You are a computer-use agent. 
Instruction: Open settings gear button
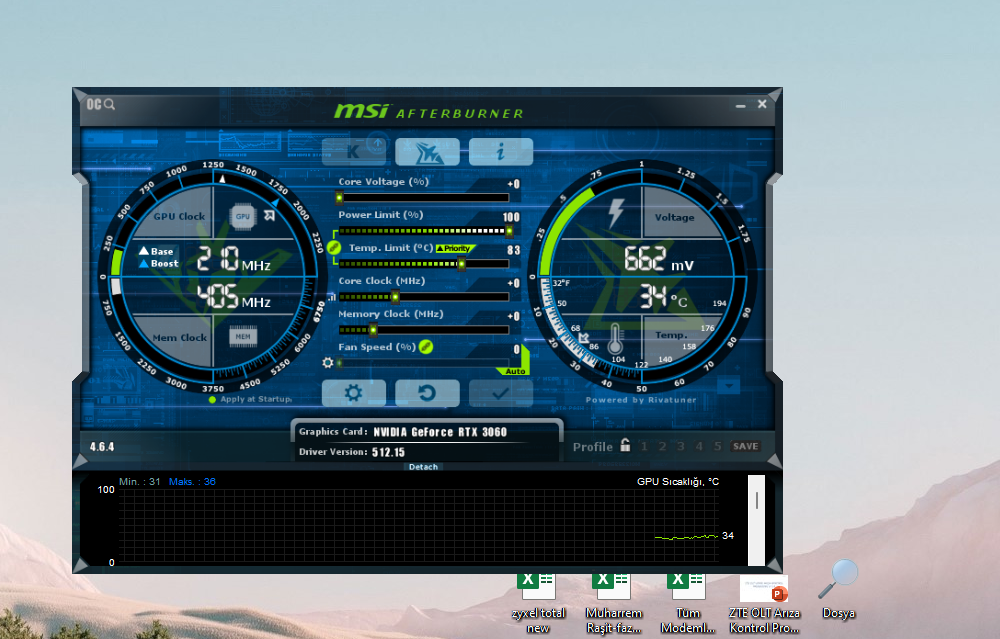tap(353, 393)
